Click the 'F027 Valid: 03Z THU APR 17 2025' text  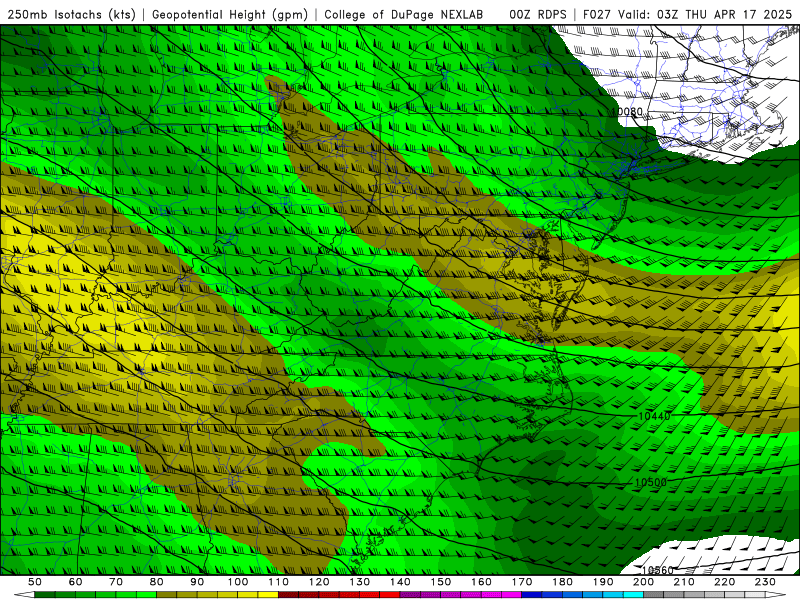688,14
